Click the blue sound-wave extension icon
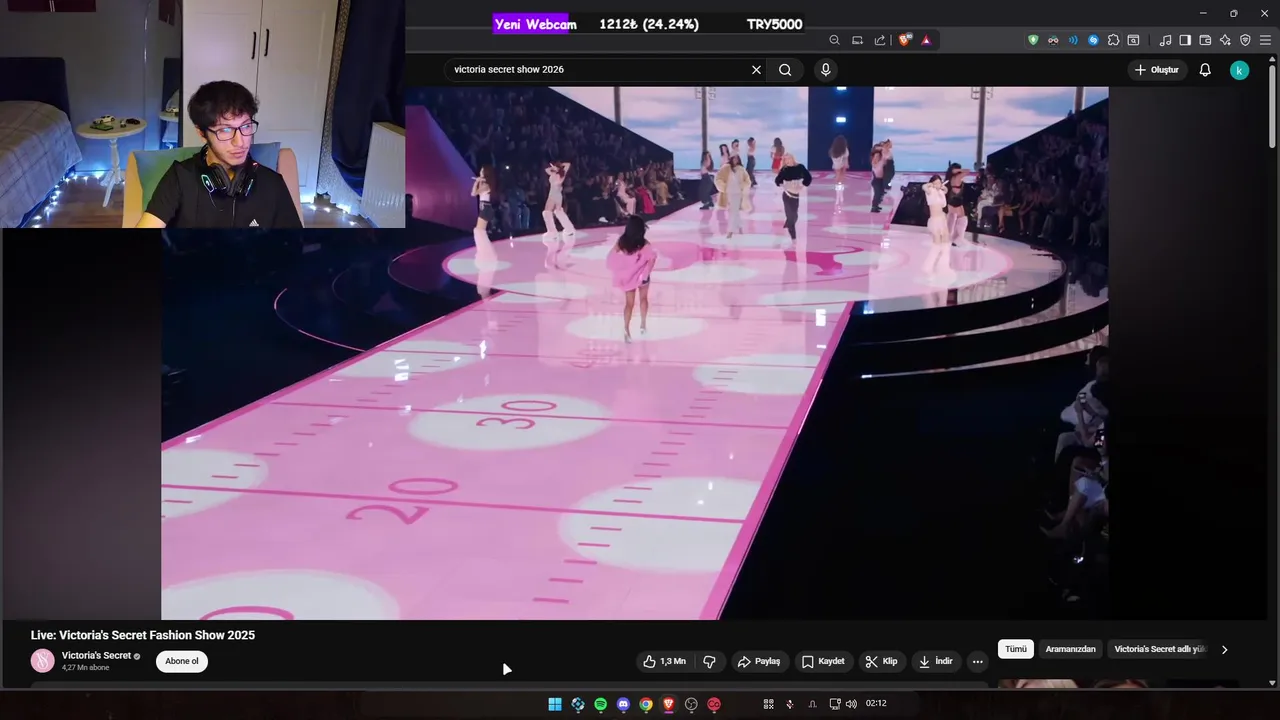The image size is (1280, 720). tap(1073, 40)
